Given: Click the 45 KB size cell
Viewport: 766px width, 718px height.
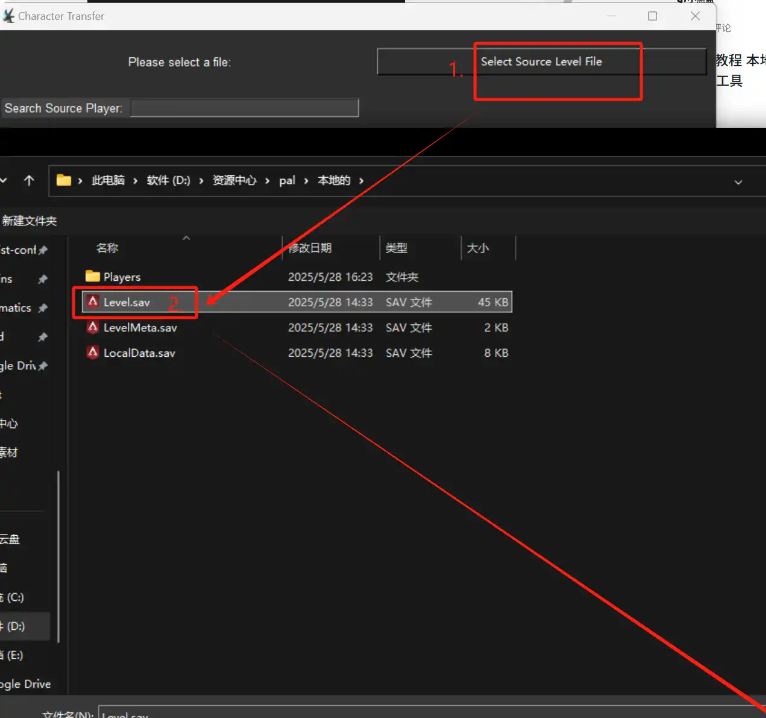Looking at the screenshot, I should (493, 302).
